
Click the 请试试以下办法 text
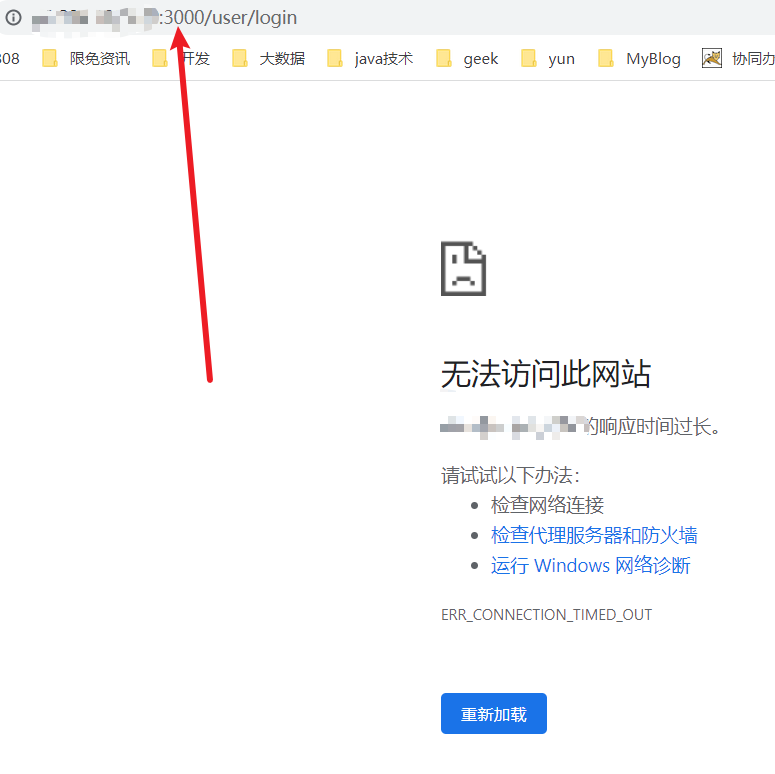pos(510,475)
